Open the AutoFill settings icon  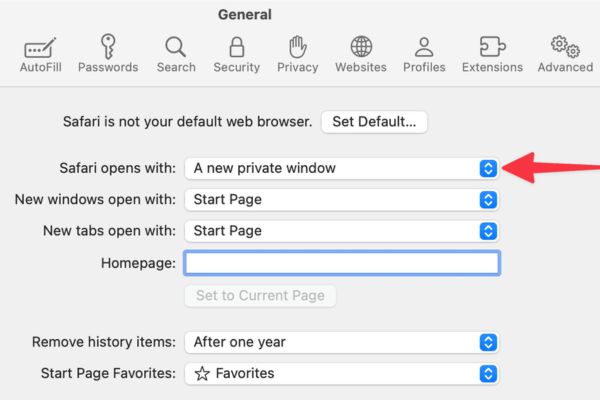[x=39, y=47]
